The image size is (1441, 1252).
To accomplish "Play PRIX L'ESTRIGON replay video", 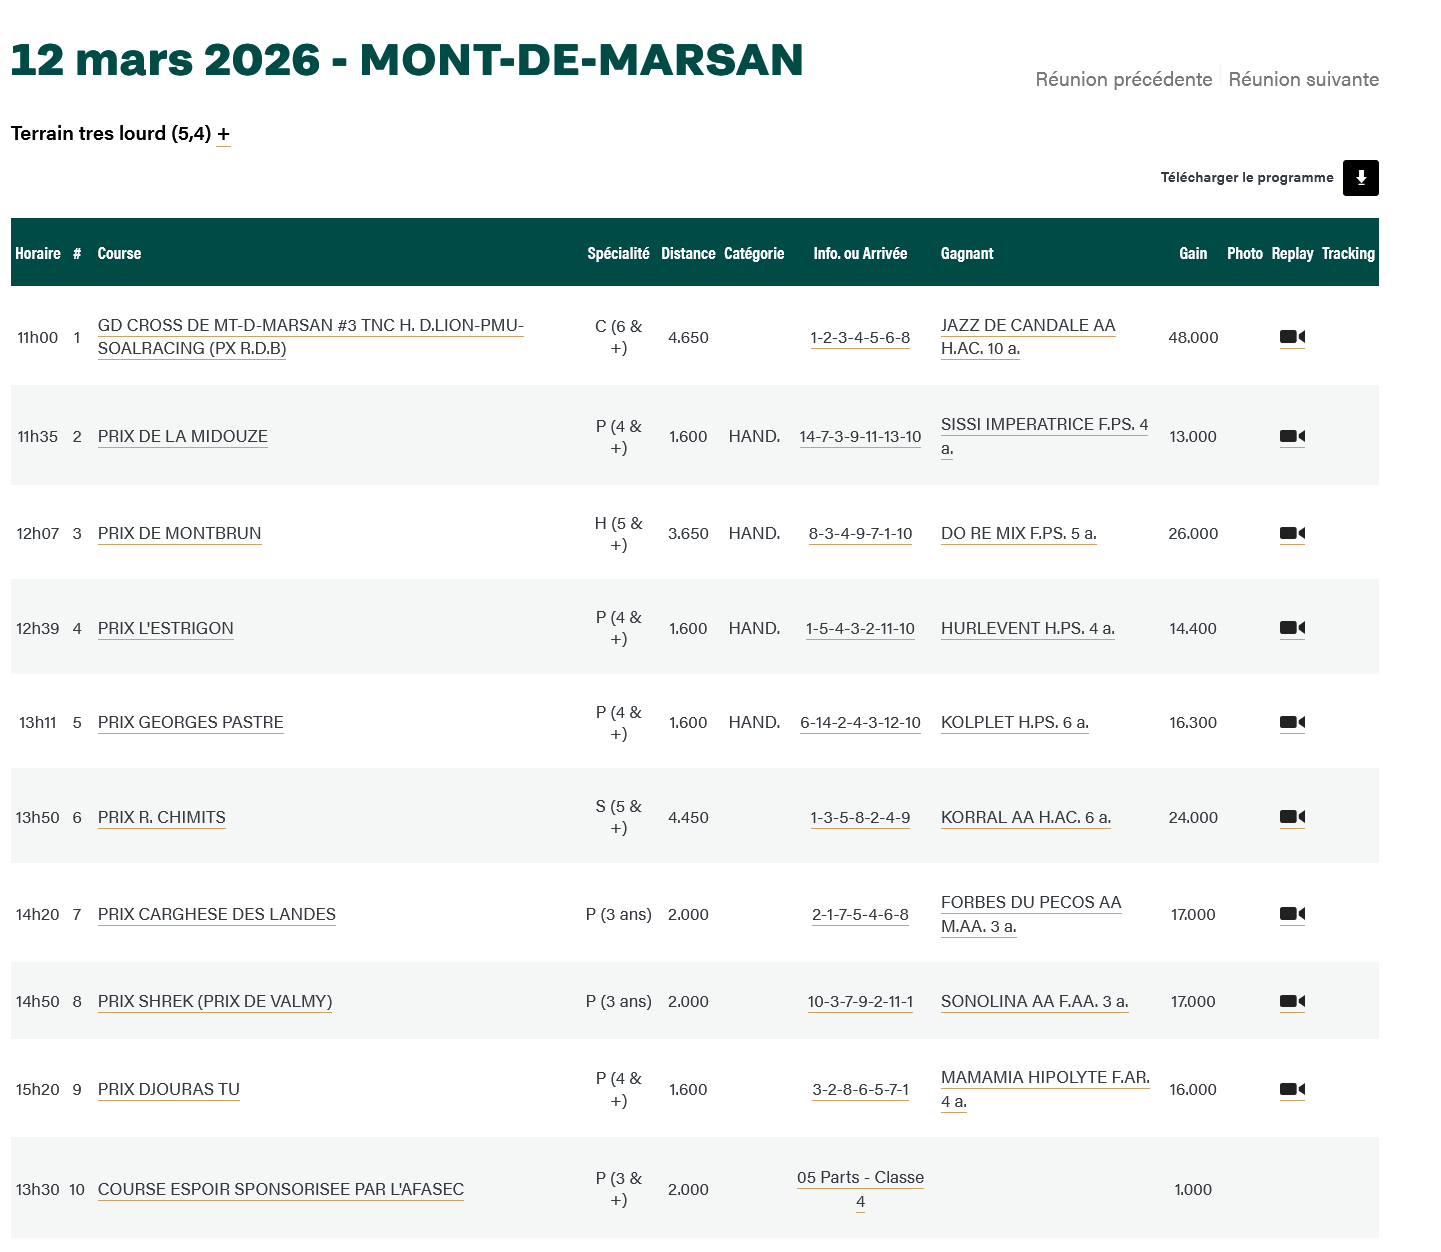I will [1291, 628].
